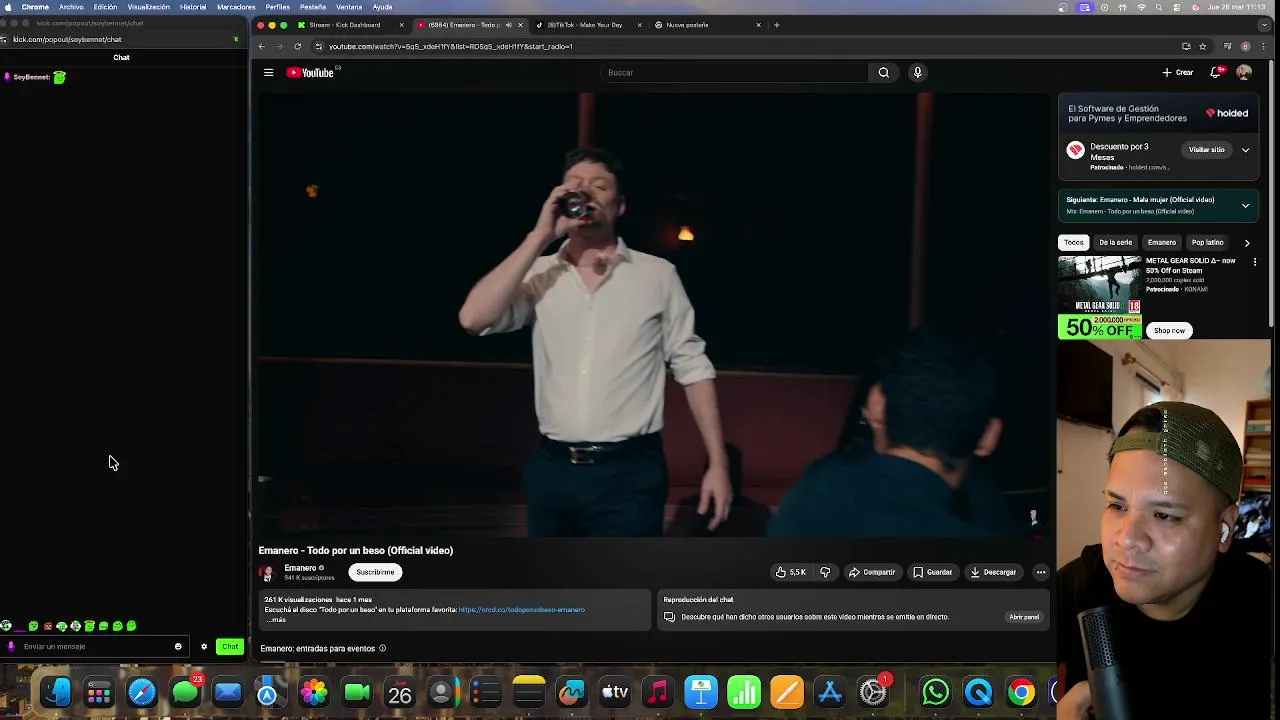Image resolution: width=1280 pixels, height=720 pixels.
Task: Like the Emanero video
Action: tap(790, 572)
